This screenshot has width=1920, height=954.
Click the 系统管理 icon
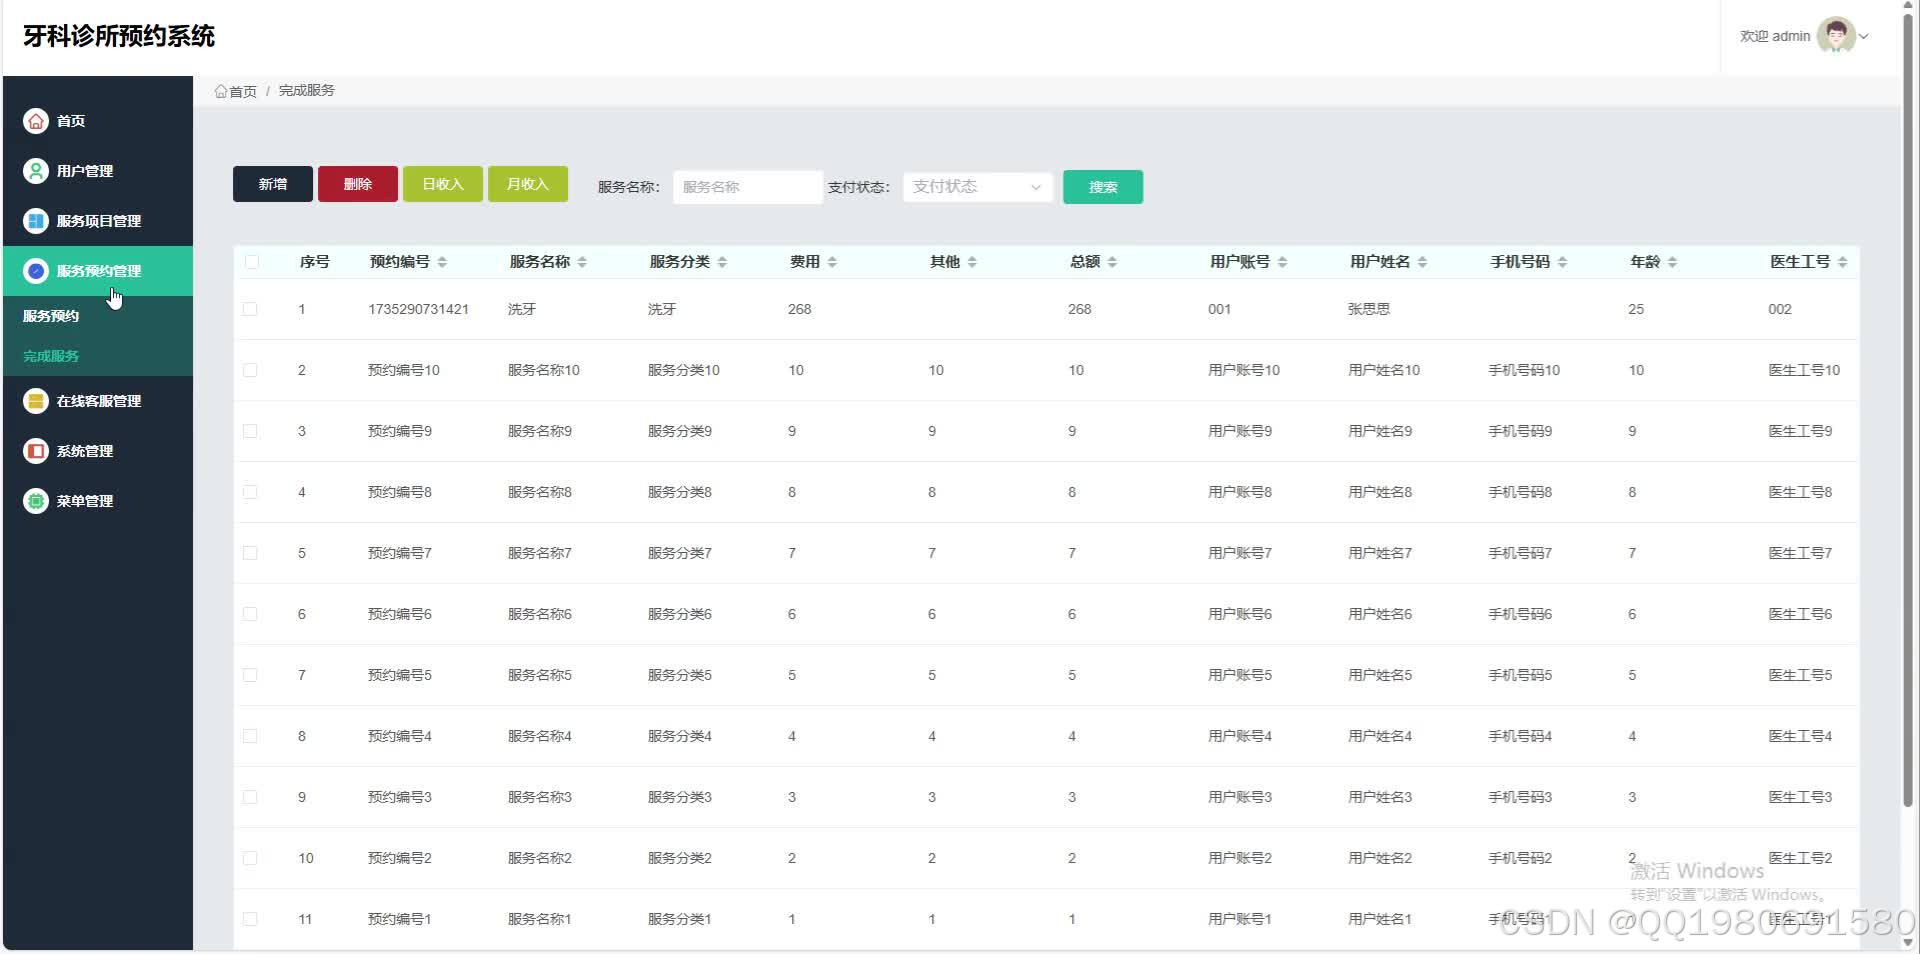[x=36, y=451]
